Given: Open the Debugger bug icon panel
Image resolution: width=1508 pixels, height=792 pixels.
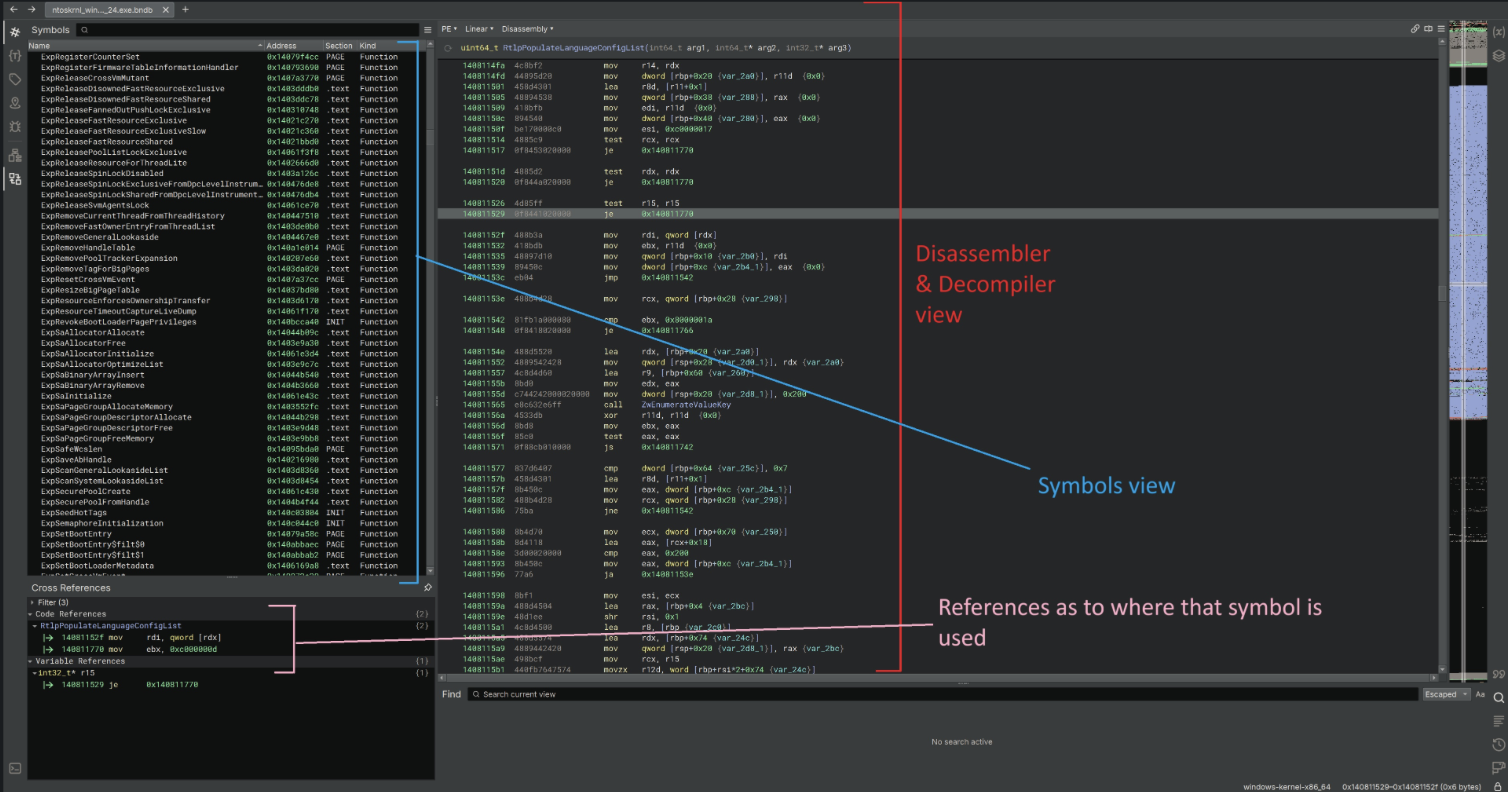Looking at the screenshot, I should pyautogui.click(x=15, y=127).
